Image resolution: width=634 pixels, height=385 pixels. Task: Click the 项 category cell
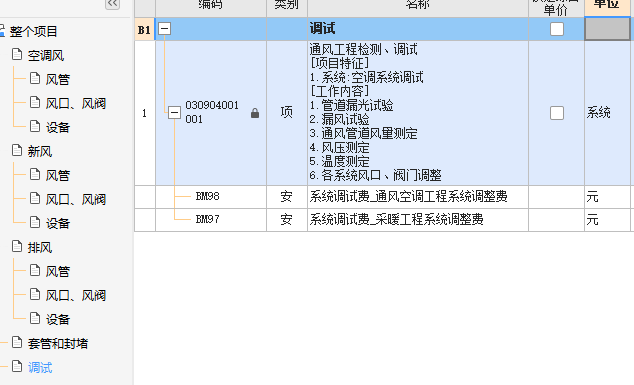[287, 113]
